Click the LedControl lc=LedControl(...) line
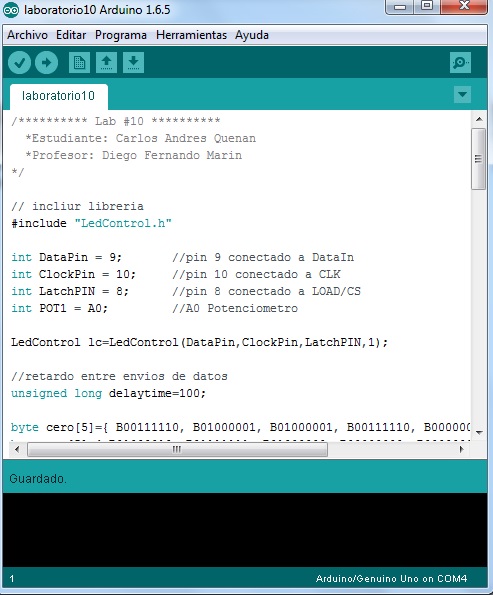Image resolution: width=493 pixels, height=595 pixels. (x=200, y=342)
